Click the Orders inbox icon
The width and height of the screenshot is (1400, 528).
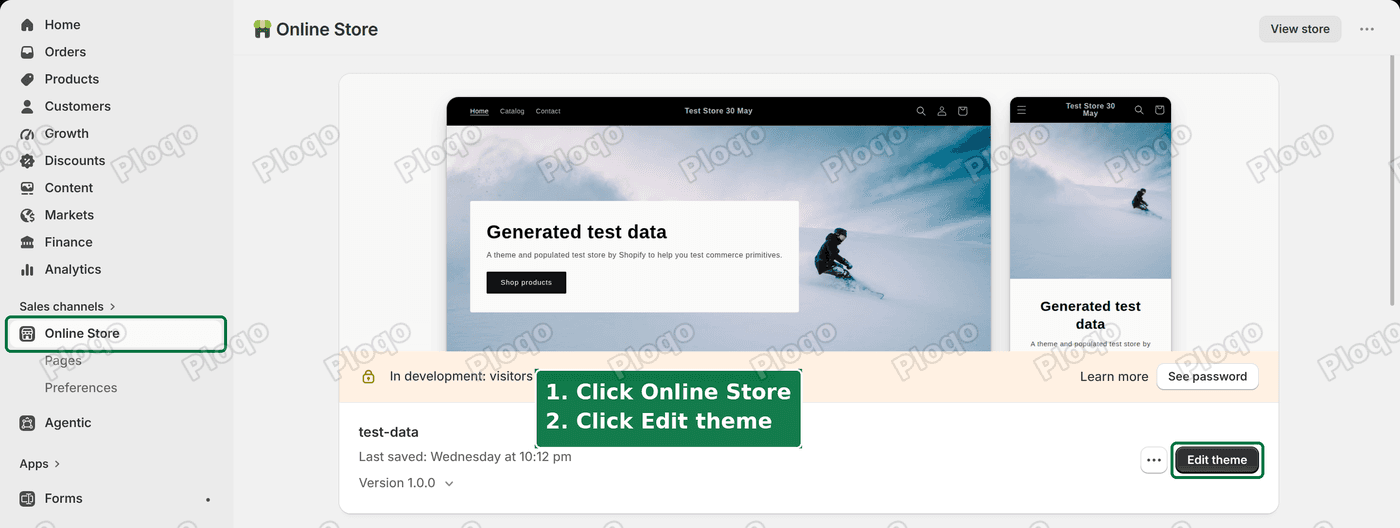pos(28,52)
